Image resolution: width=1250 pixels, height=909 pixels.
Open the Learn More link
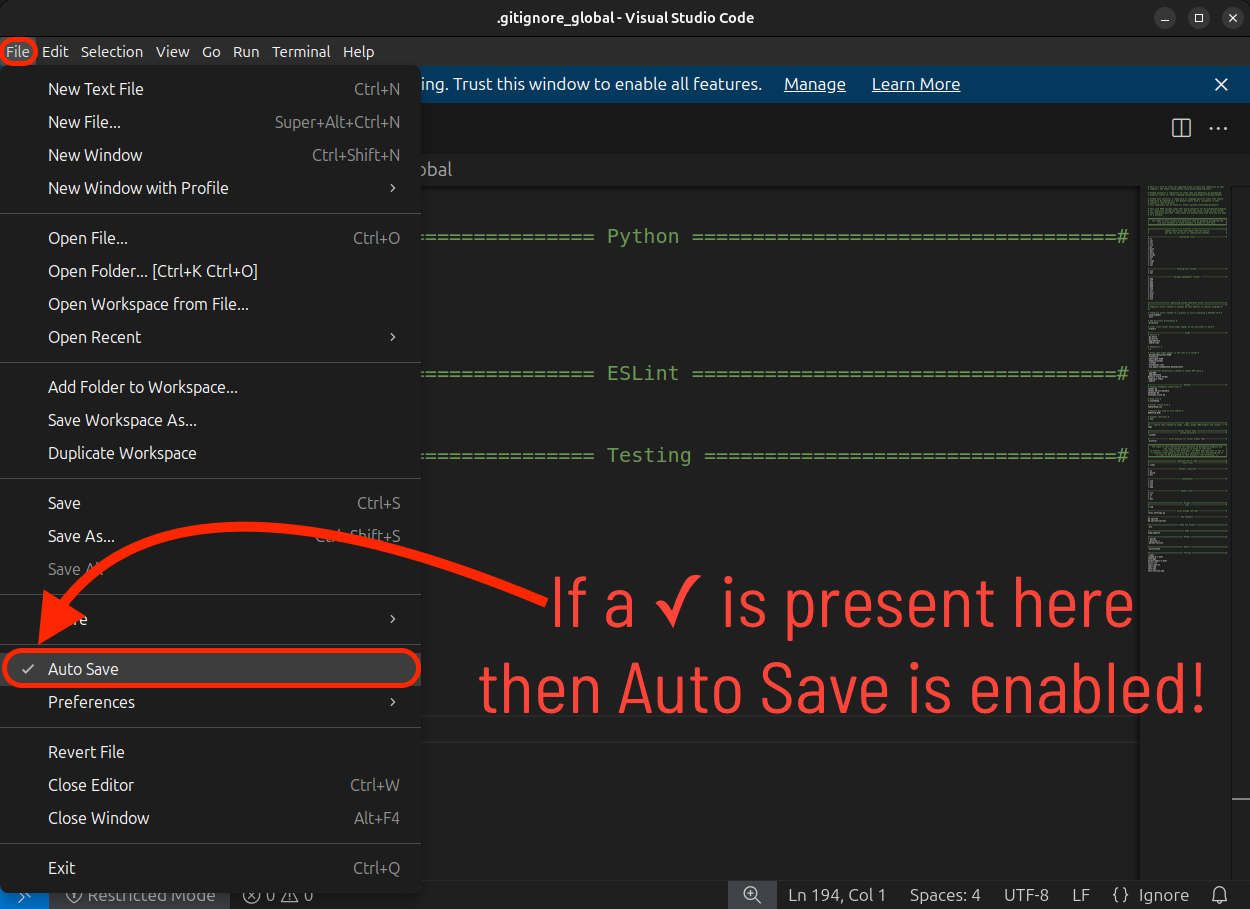[915, 84]
